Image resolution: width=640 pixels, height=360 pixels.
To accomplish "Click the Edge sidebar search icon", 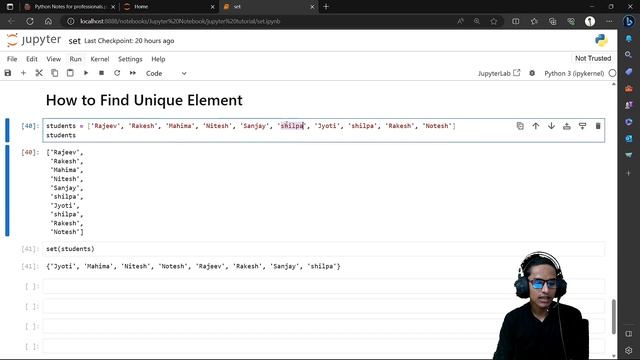I will tap(629, 55).
